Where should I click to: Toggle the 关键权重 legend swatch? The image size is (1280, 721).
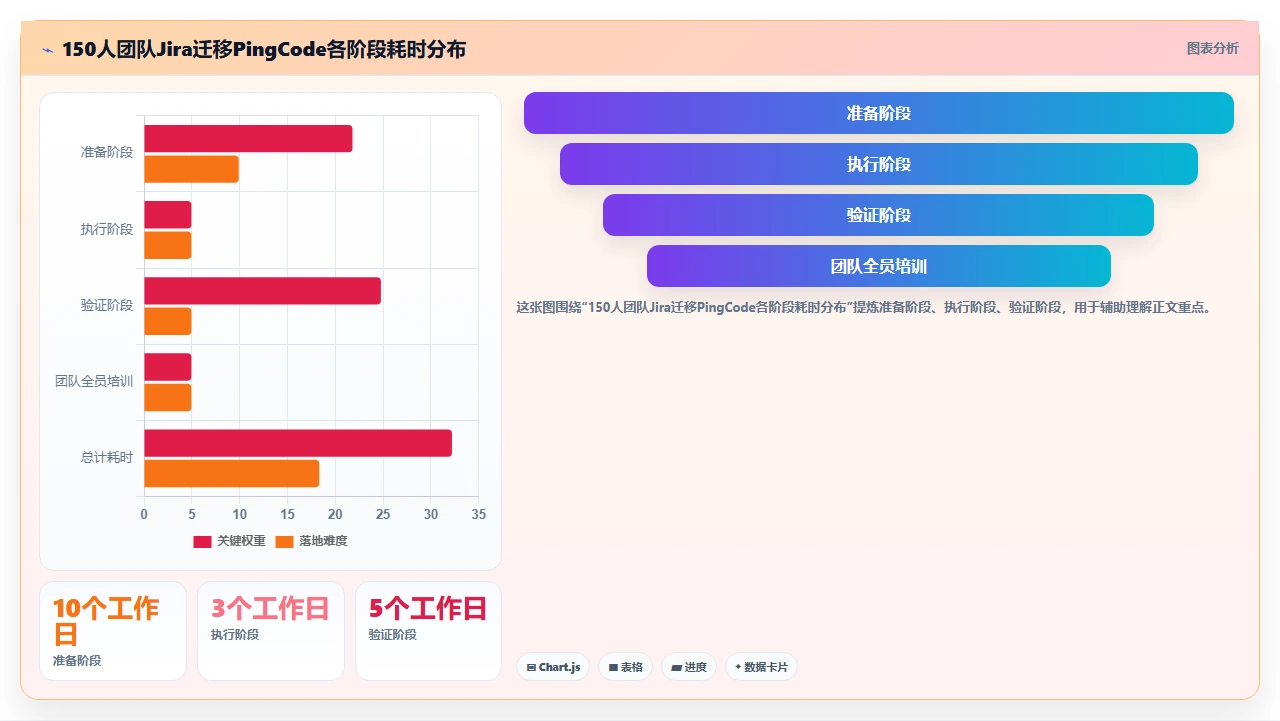click(x=202, y=541)
